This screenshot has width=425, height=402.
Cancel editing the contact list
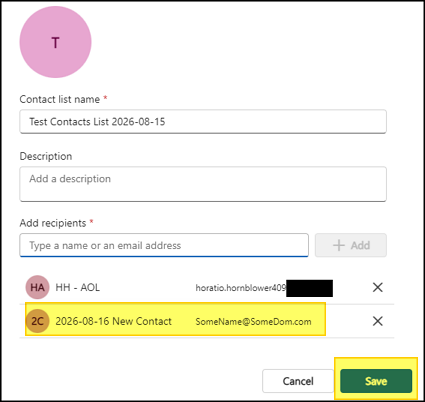(298, 381)
